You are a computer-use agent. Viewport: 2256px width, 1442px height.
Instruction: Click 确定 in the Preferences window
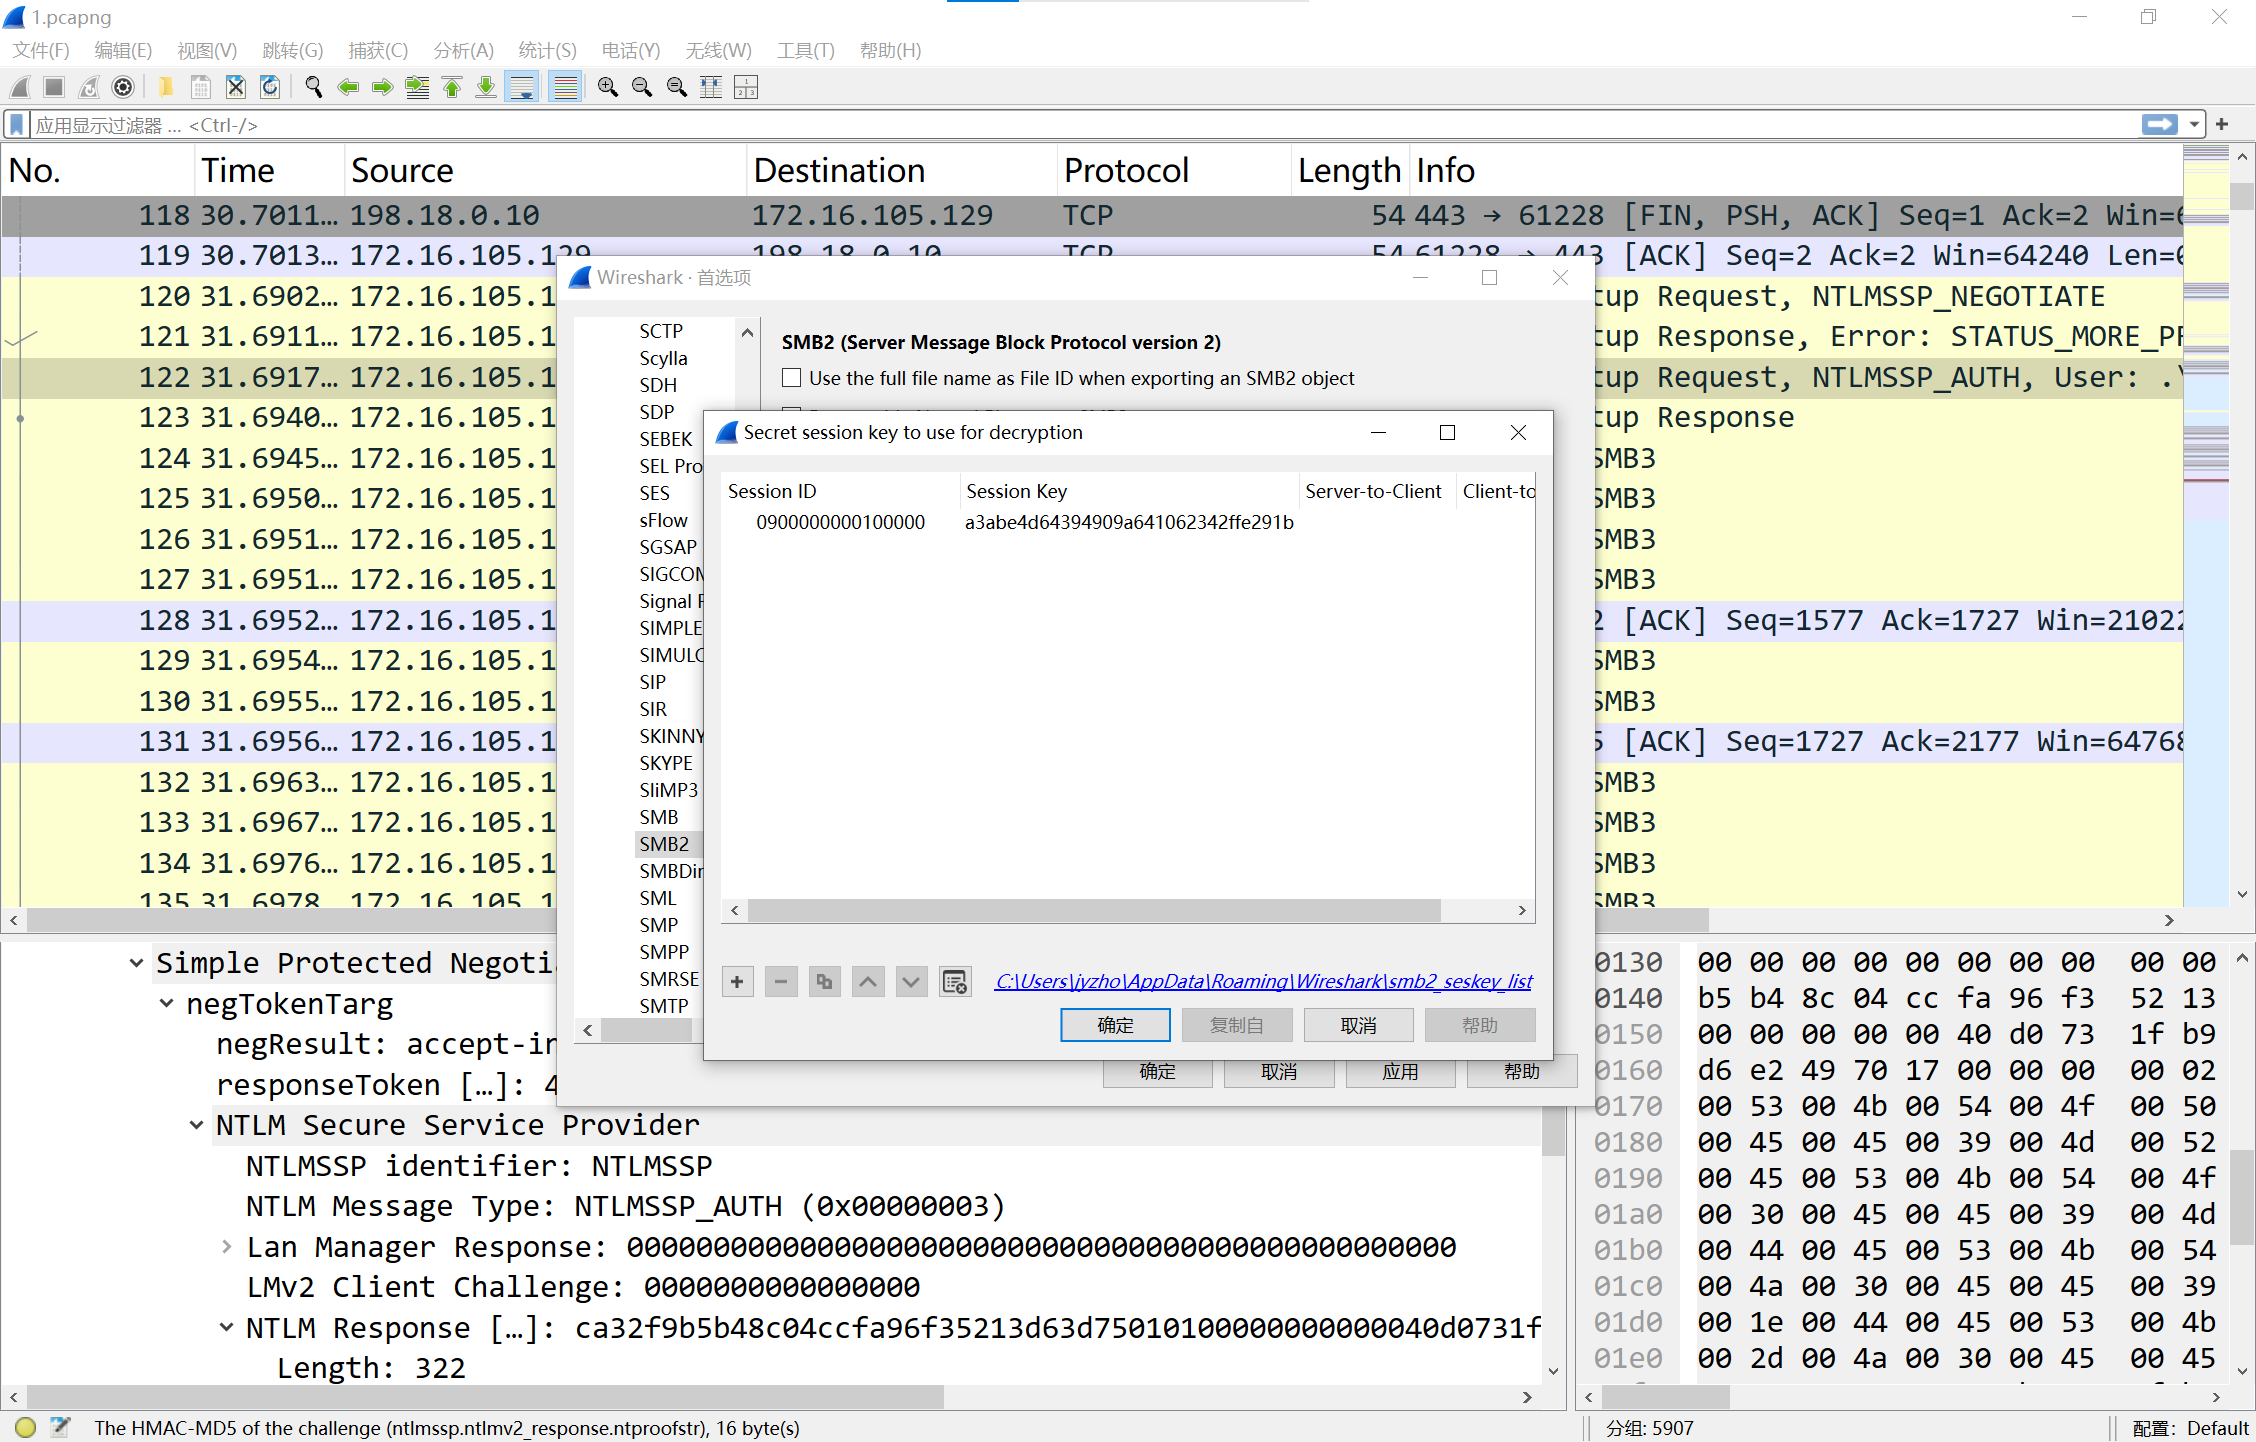1157,1072
